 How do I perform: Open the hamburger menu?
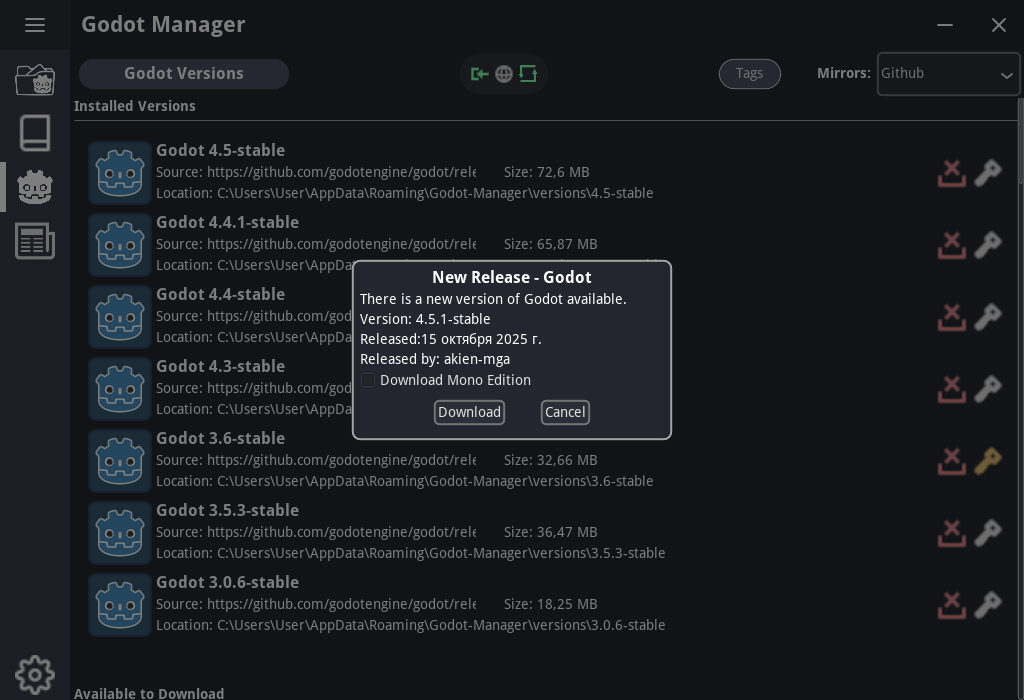tap(35, 25)
